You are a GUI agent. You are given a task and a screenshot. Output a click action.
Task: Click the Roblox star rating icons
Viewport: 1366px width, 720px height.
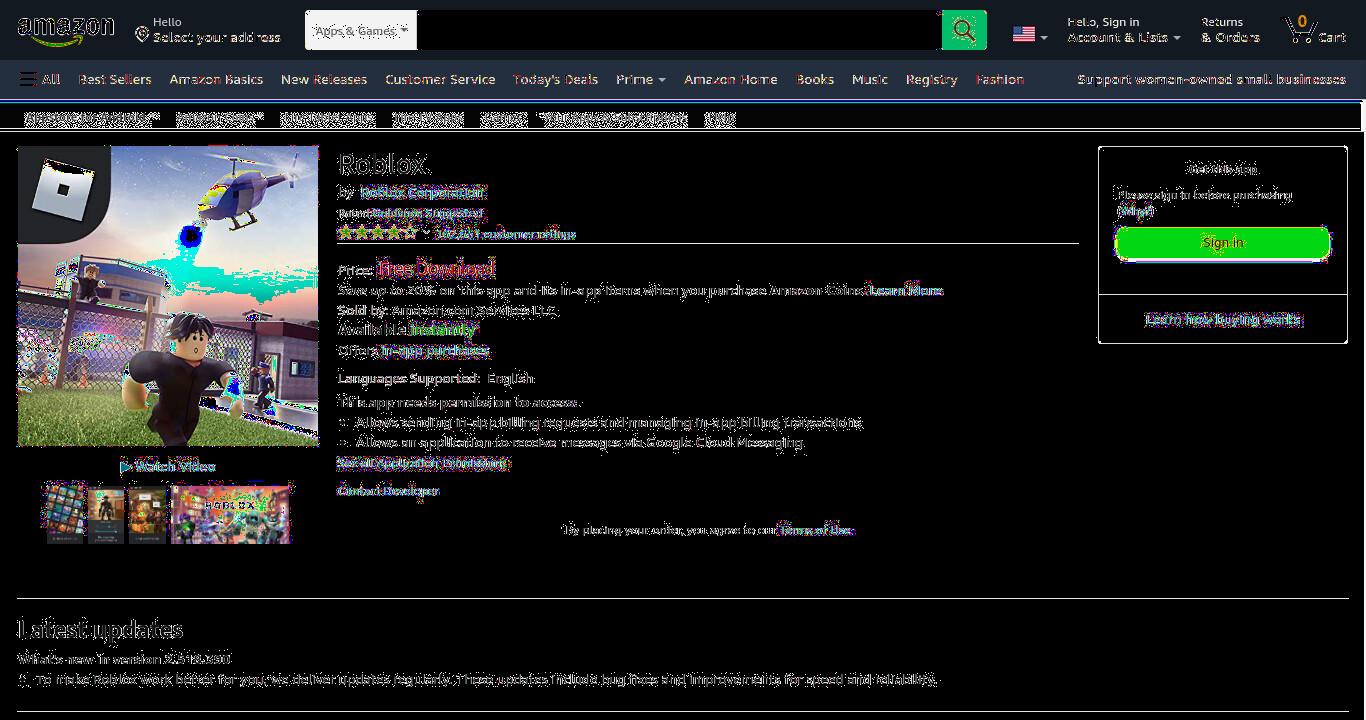click(377, 232)
